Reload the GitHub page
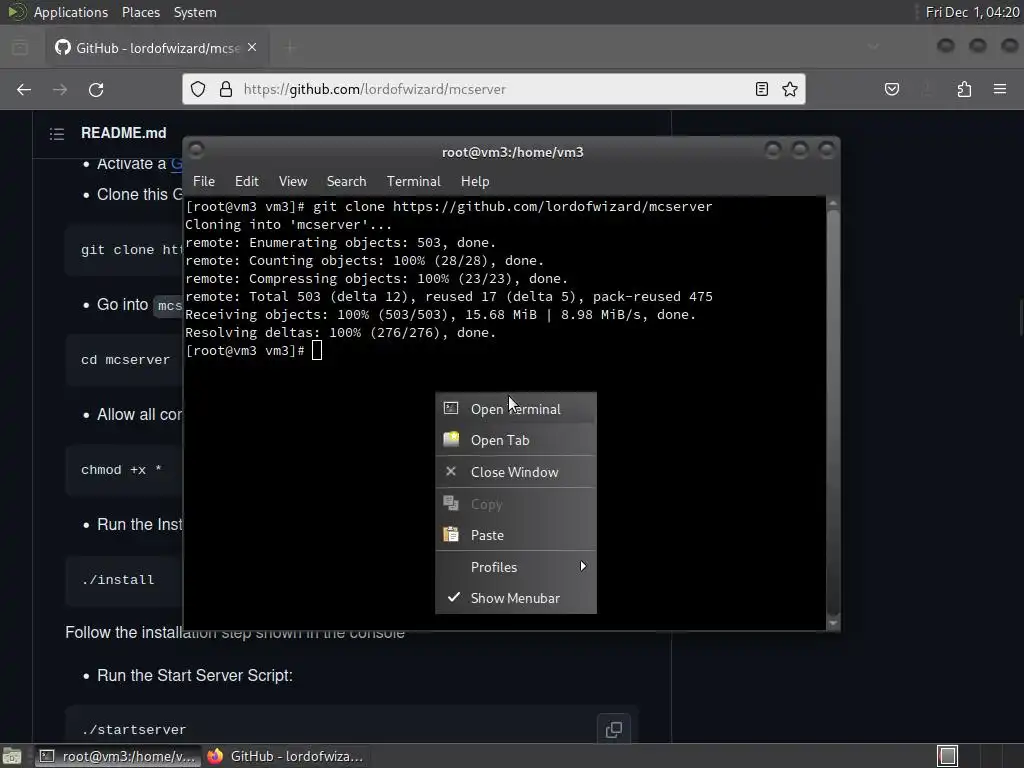 [96, 89]
